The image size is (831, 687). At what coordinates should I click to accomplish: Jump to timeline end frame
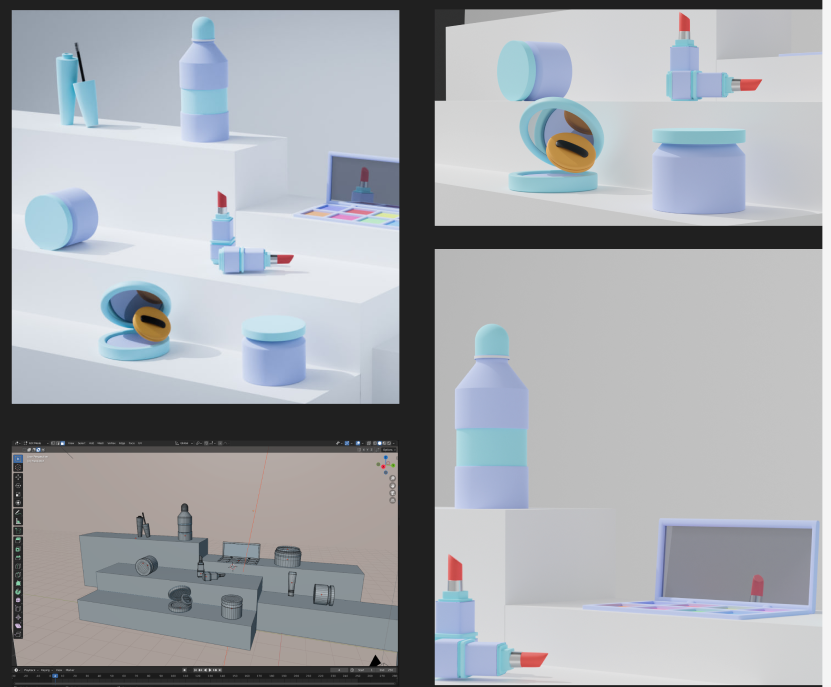[x=220, y=670]
